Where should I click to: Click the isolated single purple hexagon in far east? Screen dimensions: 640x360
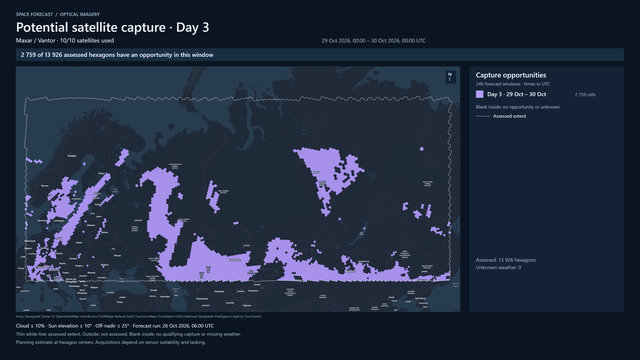422,149
